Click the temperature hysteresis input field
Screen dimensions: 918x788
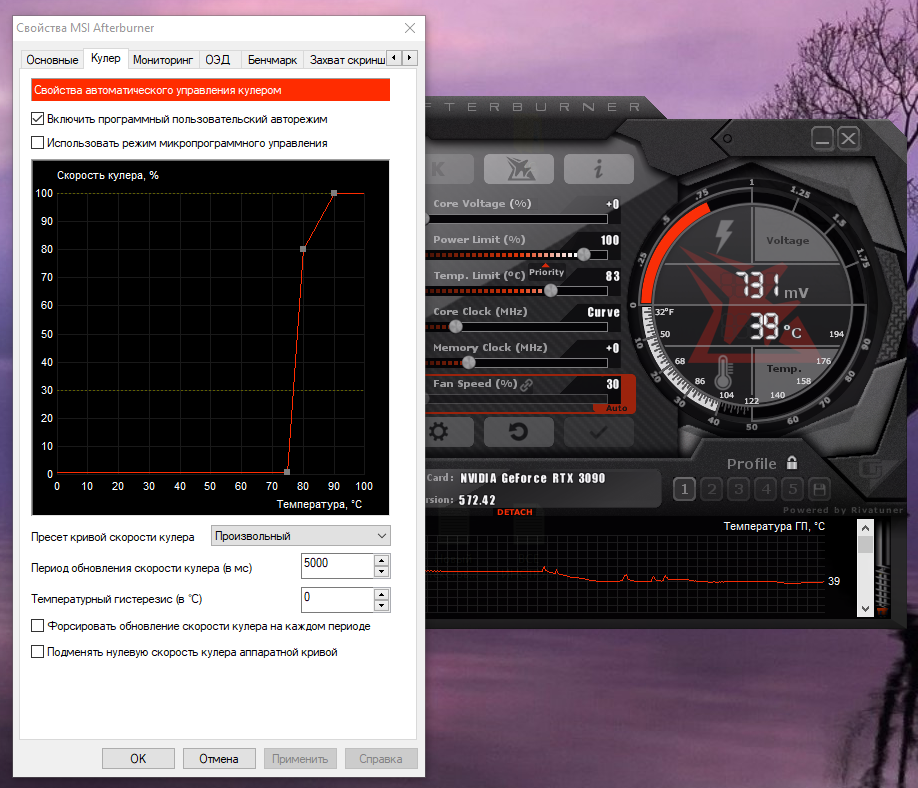coord(337,599)
